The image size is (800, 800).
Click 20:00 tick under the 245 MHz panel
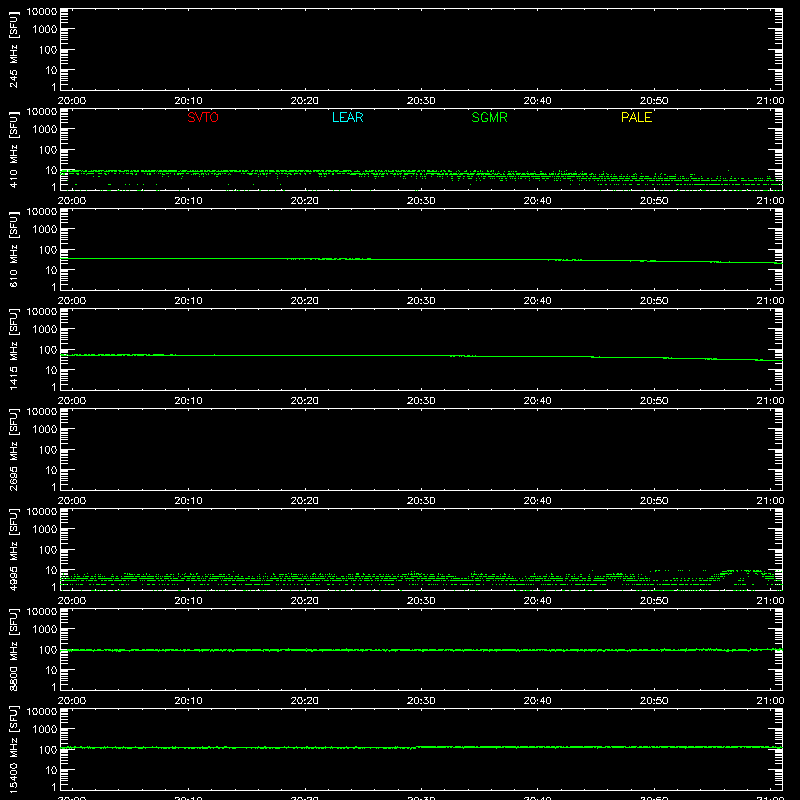click(72, 101)
